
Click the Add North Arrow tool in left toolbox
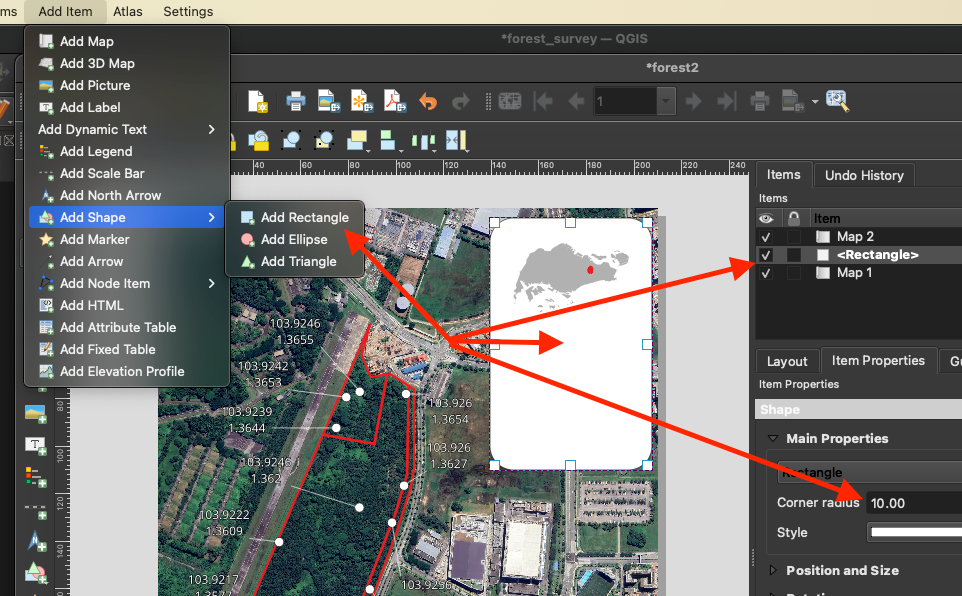coord(36,541)
